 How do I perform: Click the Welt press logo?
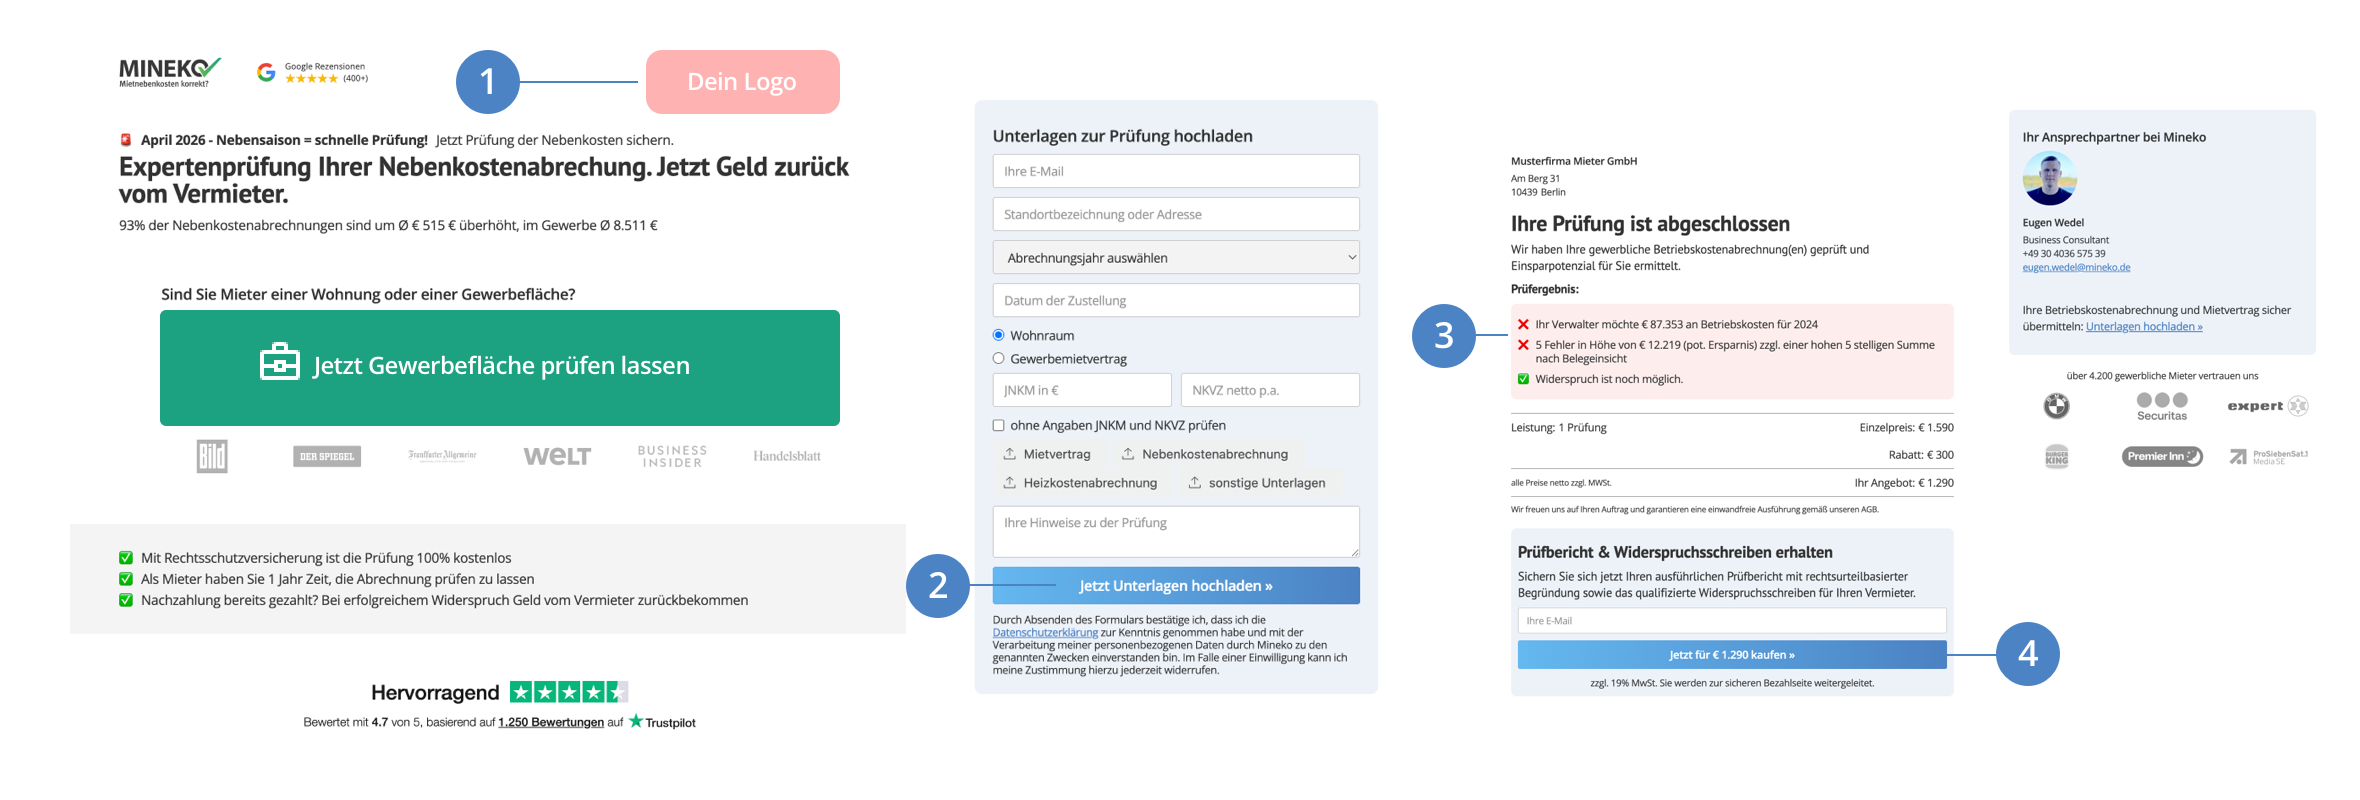557,456
